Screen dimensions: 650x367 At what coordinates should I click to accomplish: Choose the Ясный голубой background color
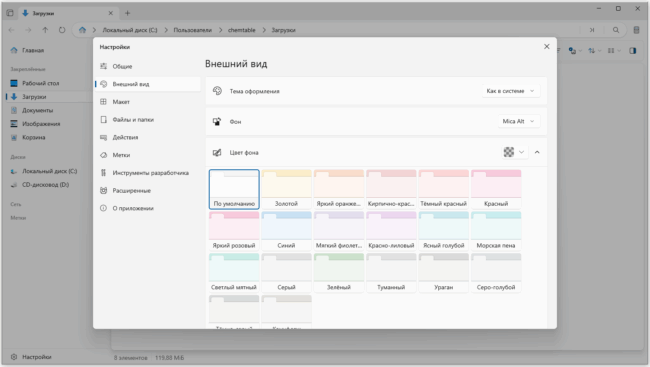444,231
